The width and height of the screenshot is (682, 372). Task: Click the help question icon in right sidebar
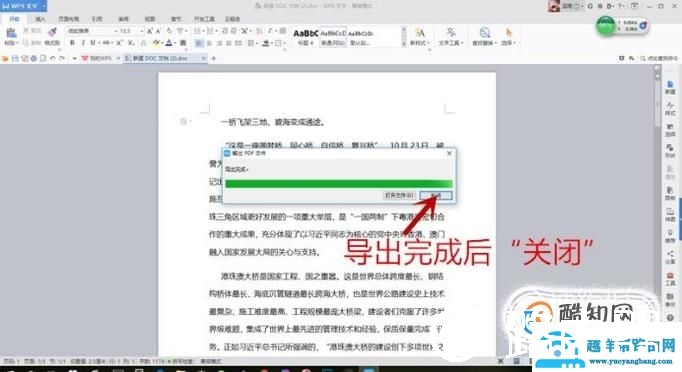pos(670,318)
